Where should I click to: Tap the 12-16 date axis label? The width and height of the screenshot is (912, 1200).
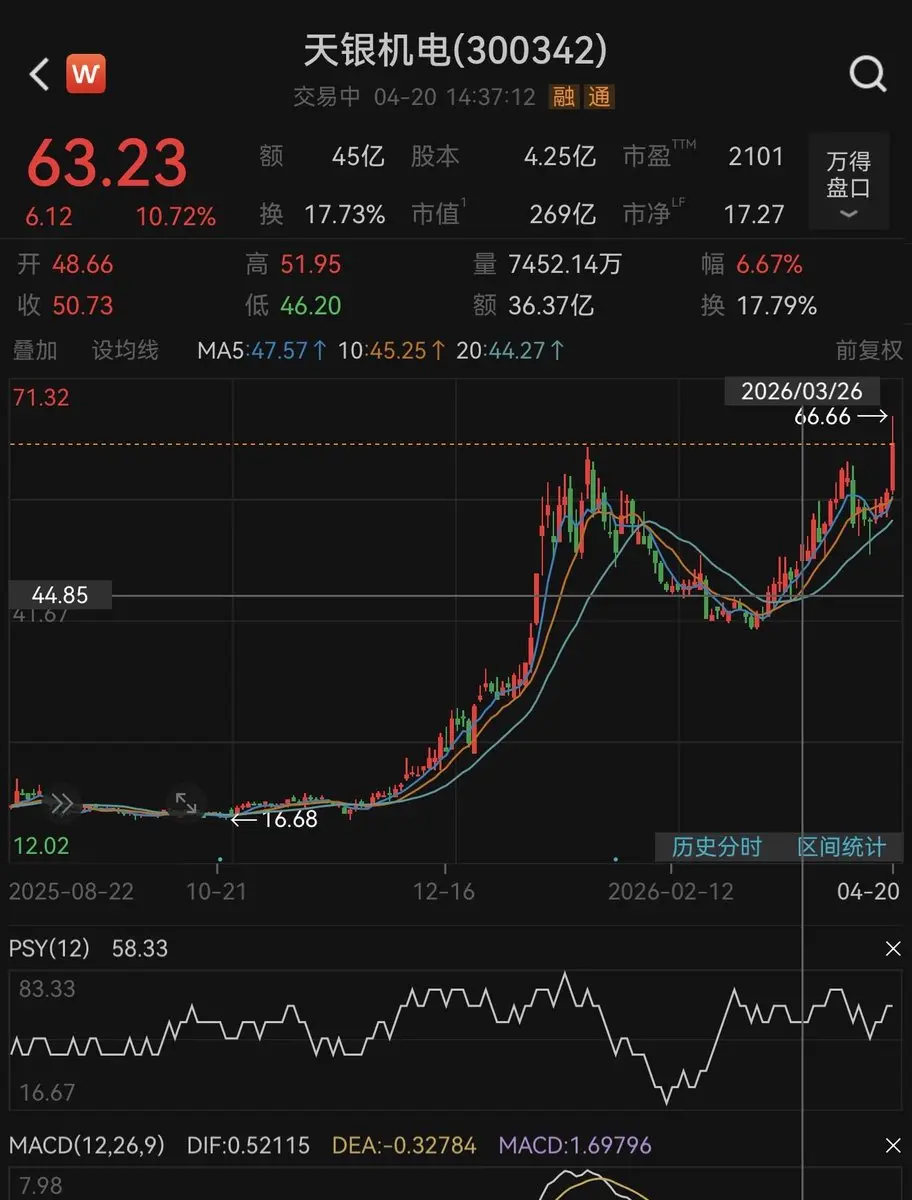point(443,891)
